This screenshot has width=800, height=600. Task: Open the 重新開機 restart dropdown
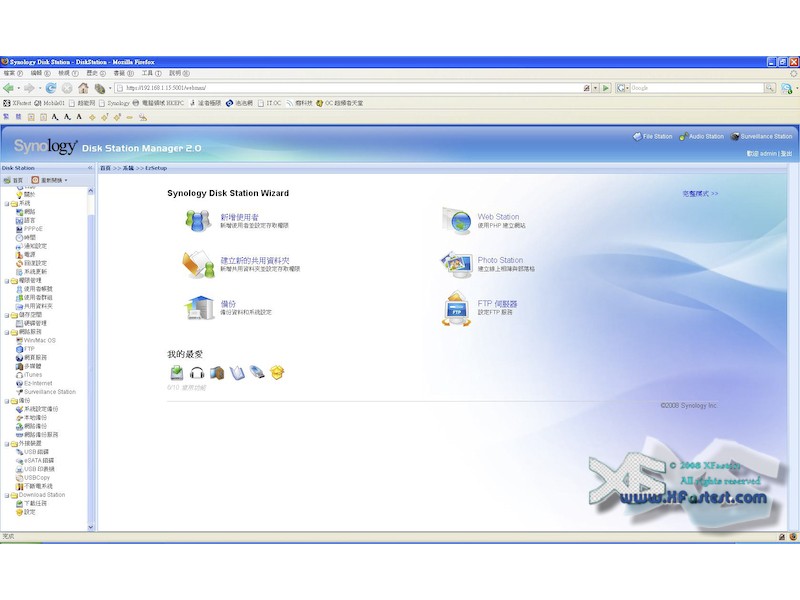[x=49, y=180]
